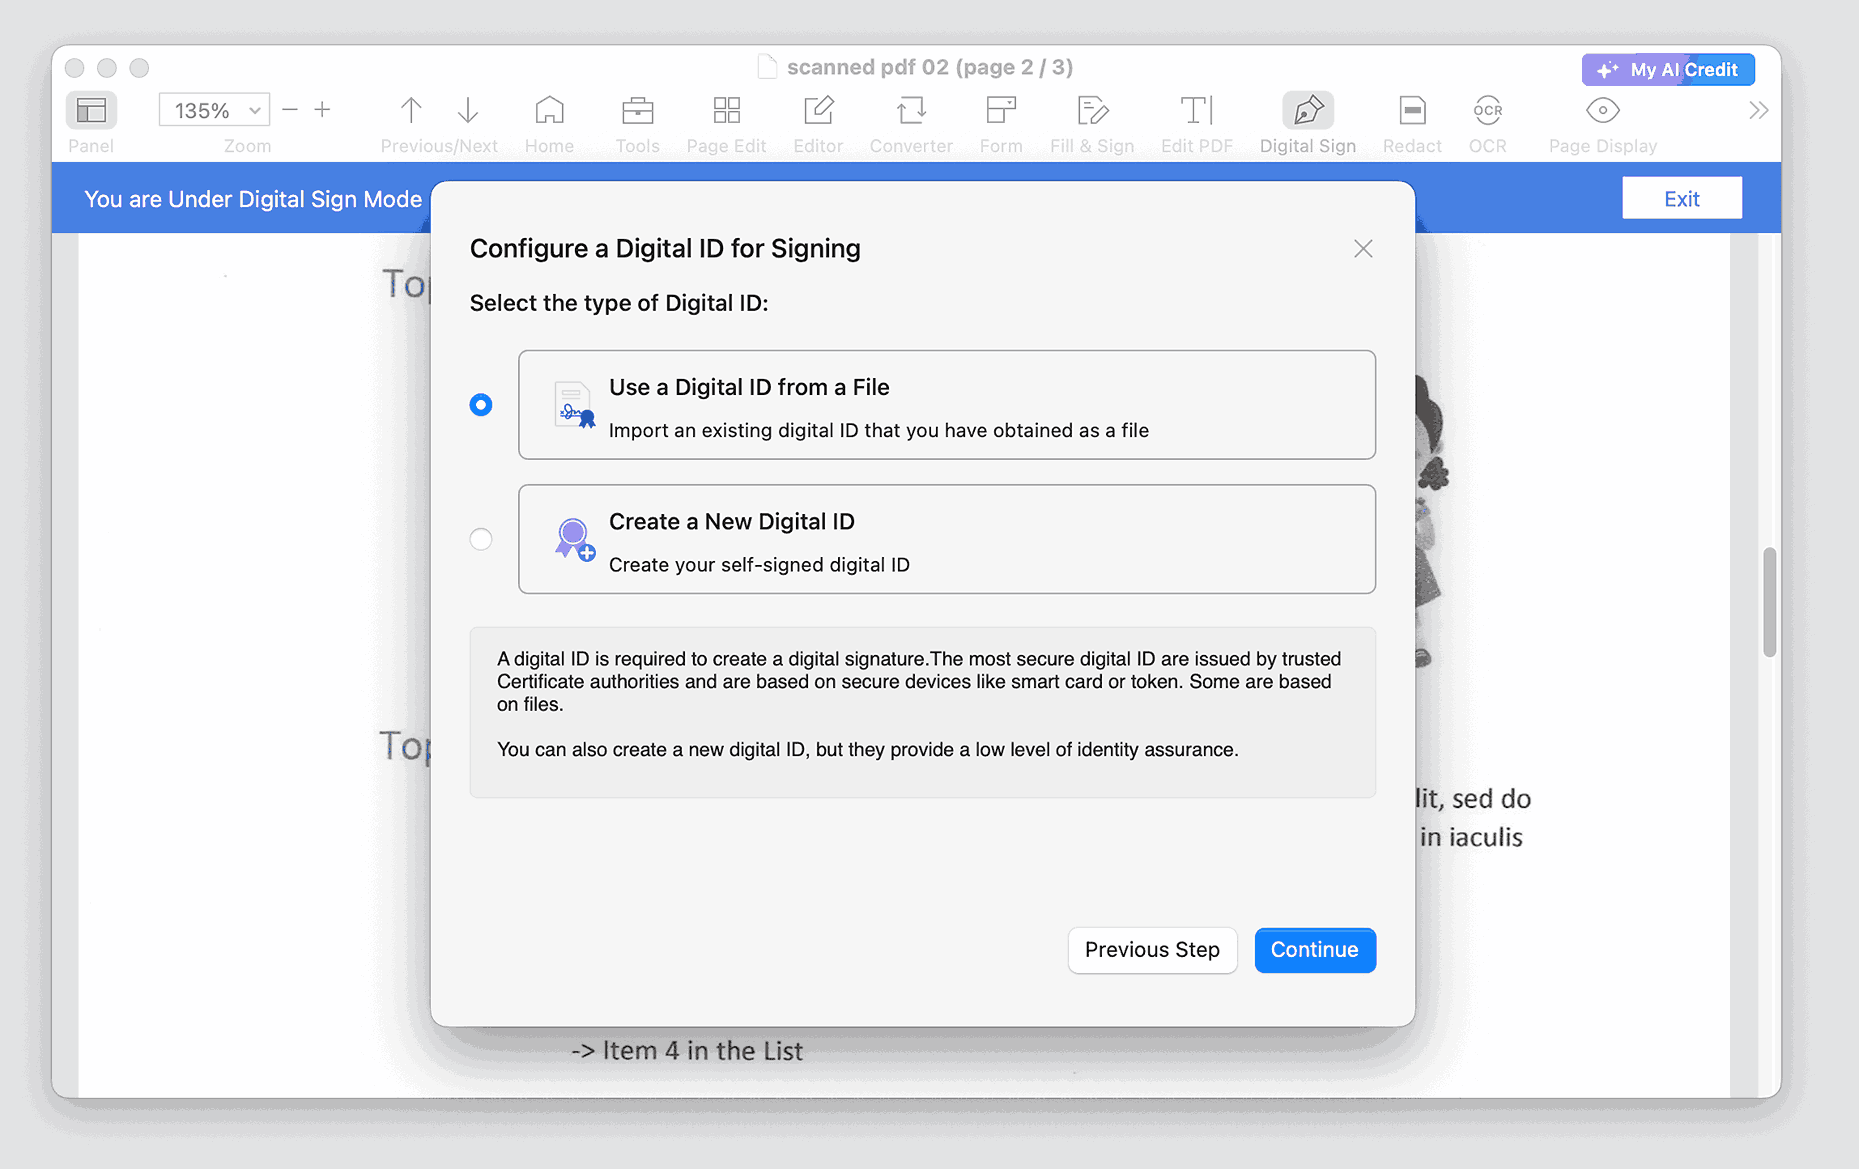Go to previous page arrow

pos(411,110)
